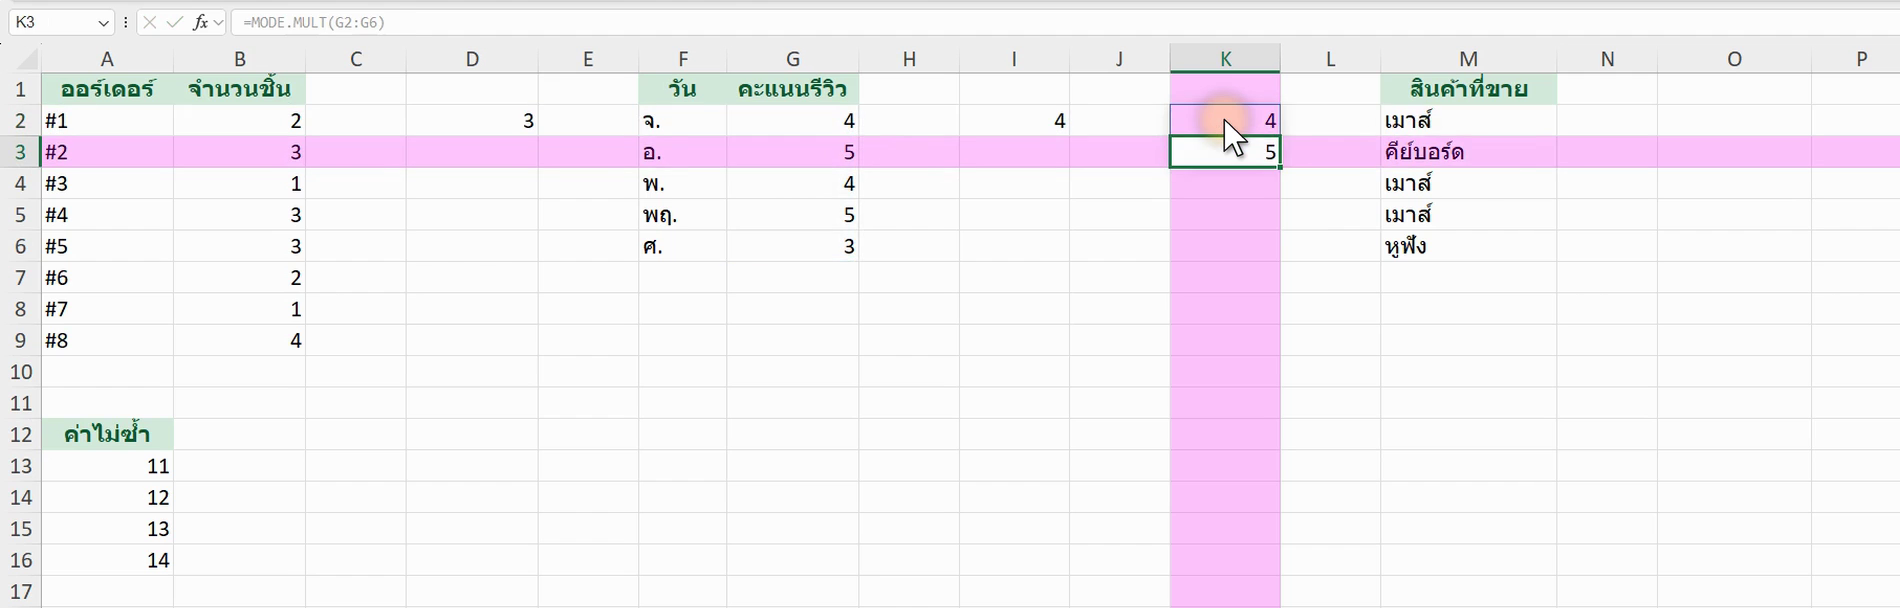This screenshot has height=608, width=1900.
Task: Select column K header
Action: coord(1225,59)
